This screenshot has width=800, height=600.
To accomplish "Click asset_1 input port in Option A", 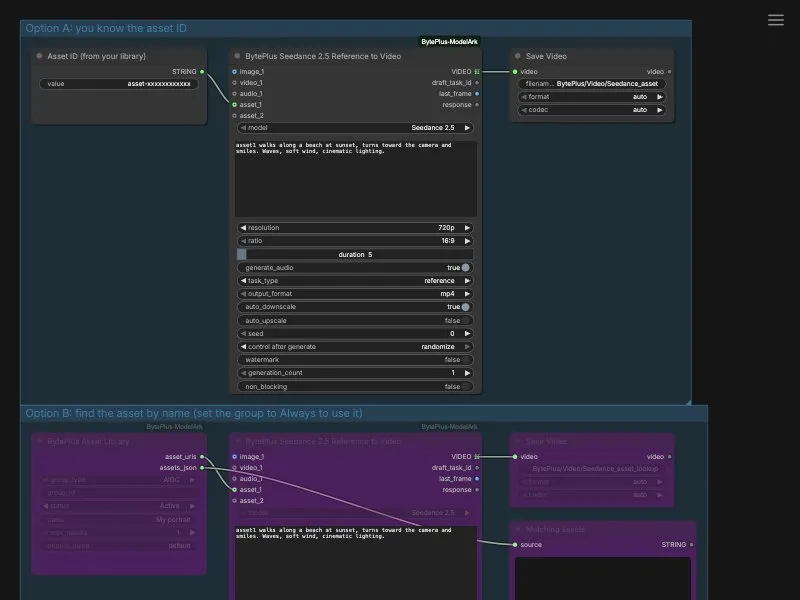I will tap(234, 105).
